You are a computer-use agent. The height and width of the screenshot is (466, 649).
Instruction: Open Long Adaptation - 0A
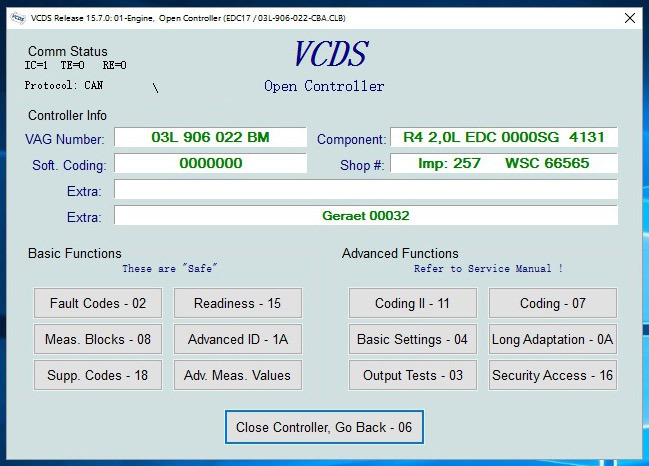[553, 339]
